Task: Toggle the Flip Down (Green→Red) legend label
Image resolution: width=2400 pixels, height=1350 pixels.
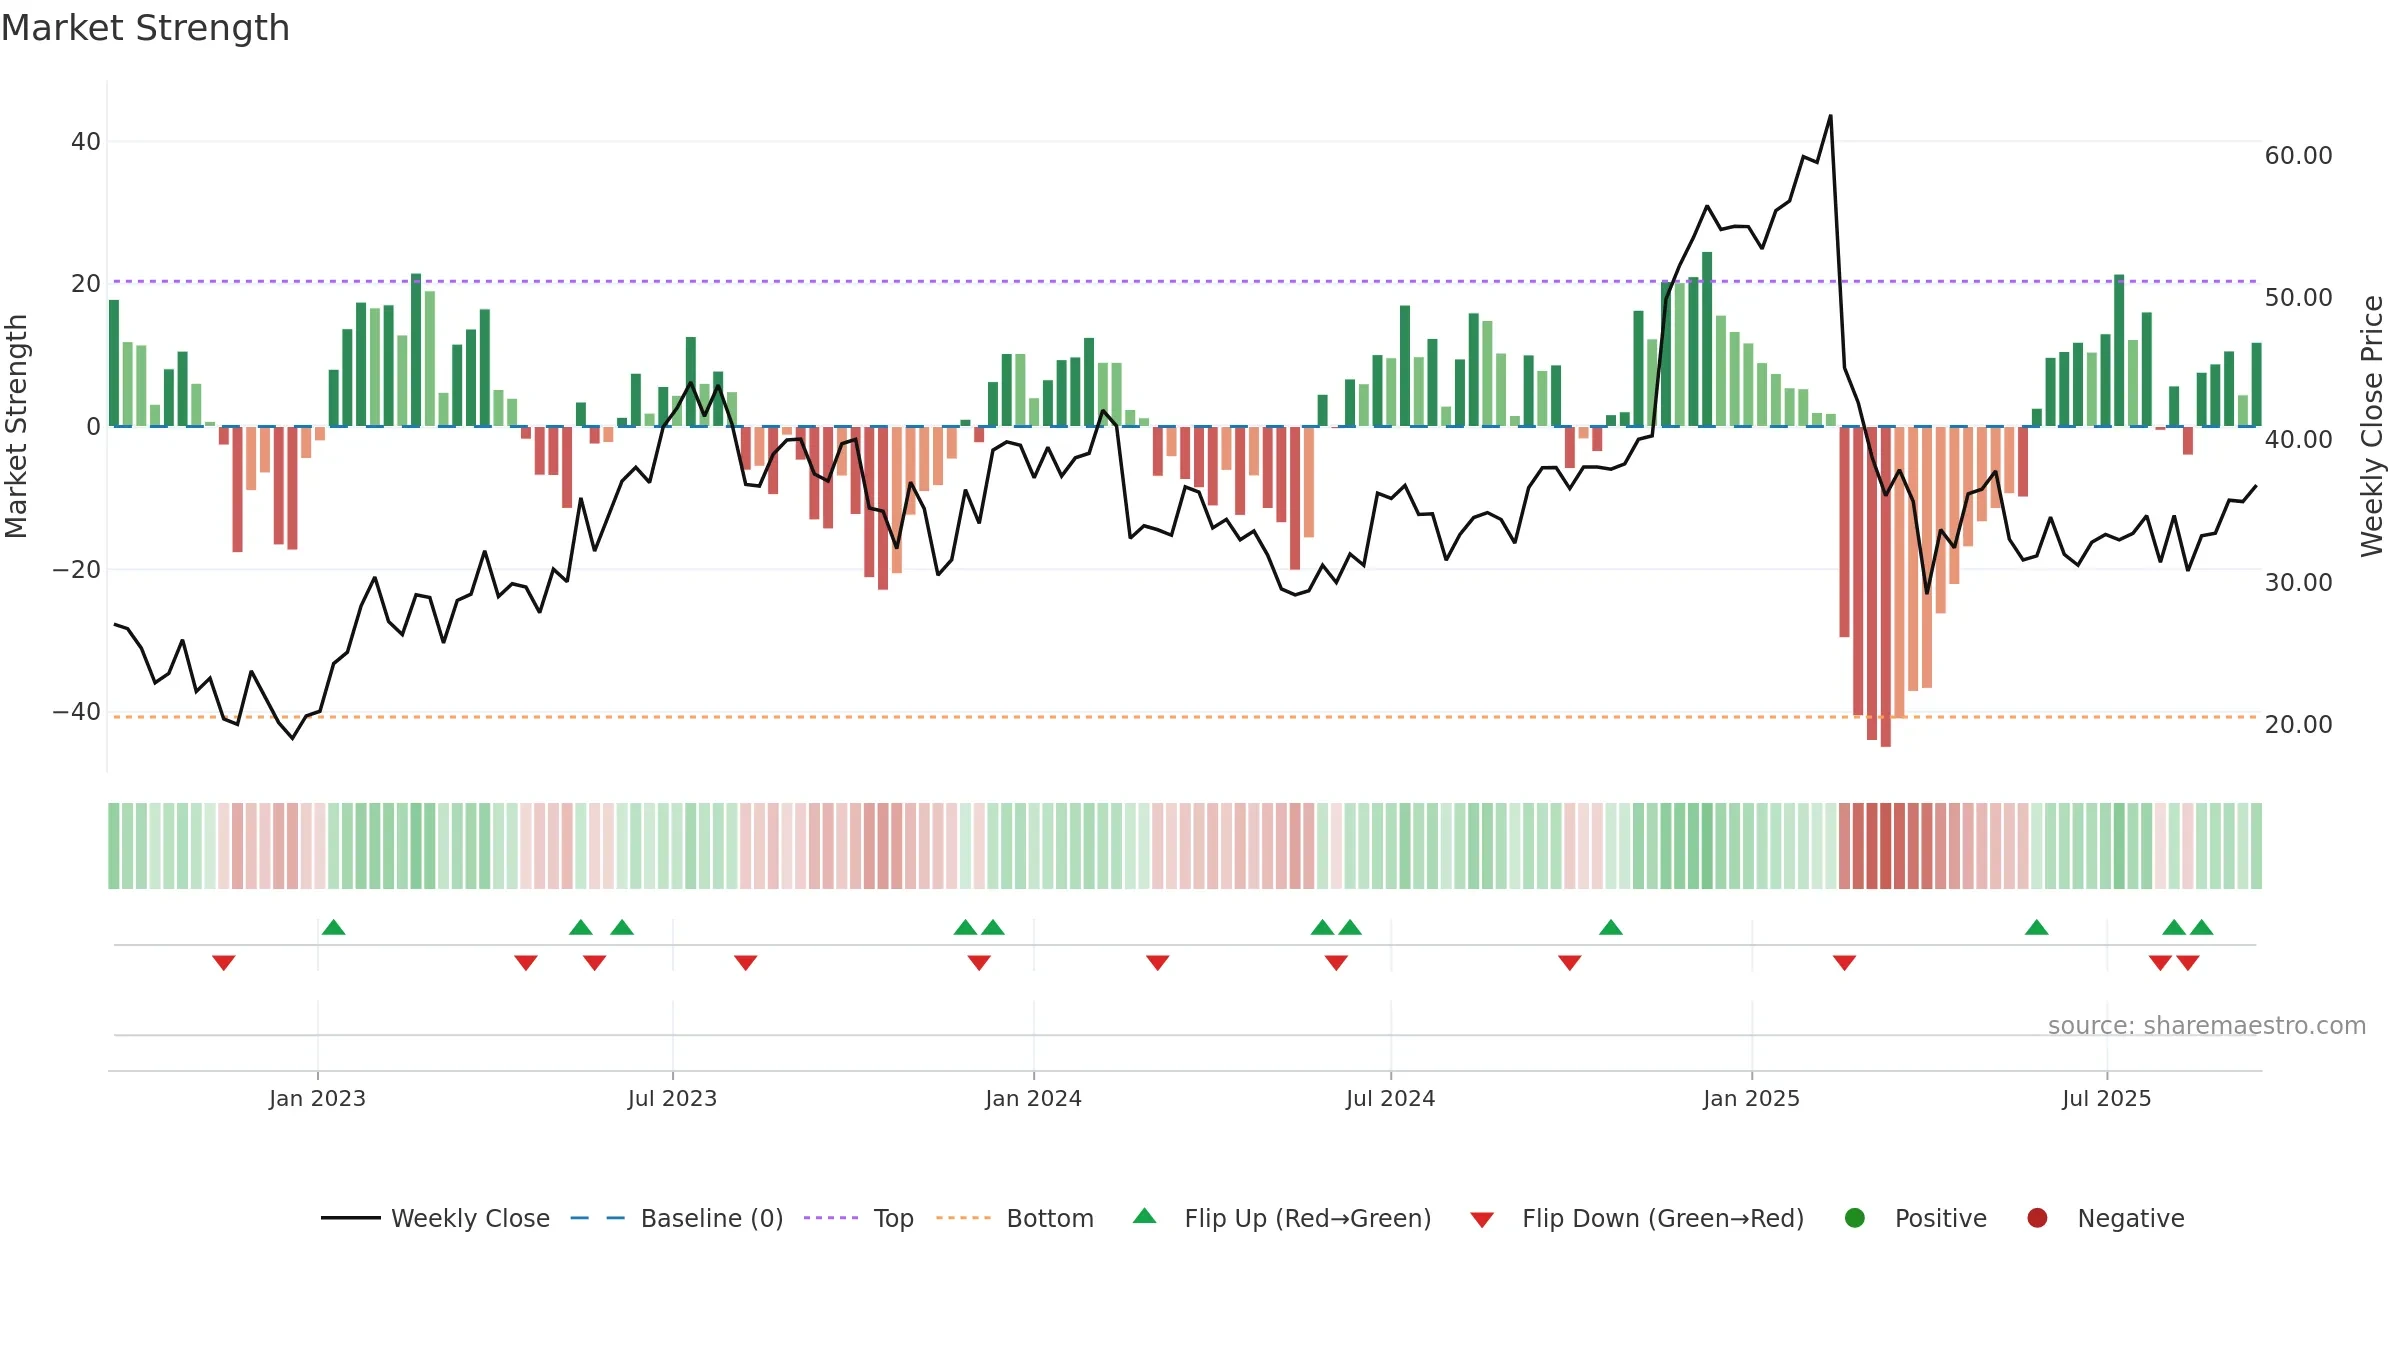Action: click(1663, 1219)
